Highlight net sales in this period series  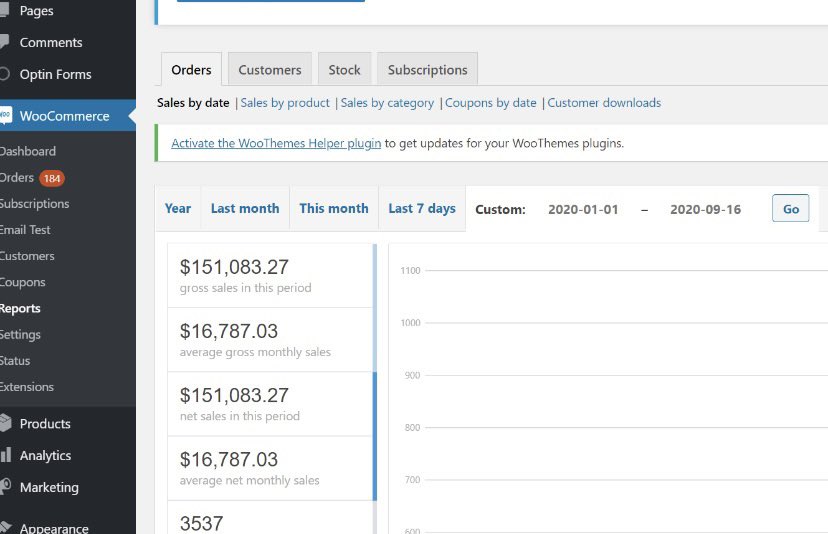point(272,404)
